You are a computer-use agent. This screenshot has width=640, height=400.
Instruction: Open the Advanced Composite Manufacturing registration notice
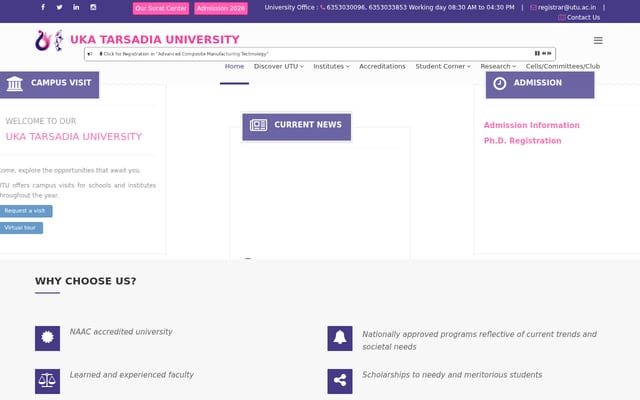point(186,54)
